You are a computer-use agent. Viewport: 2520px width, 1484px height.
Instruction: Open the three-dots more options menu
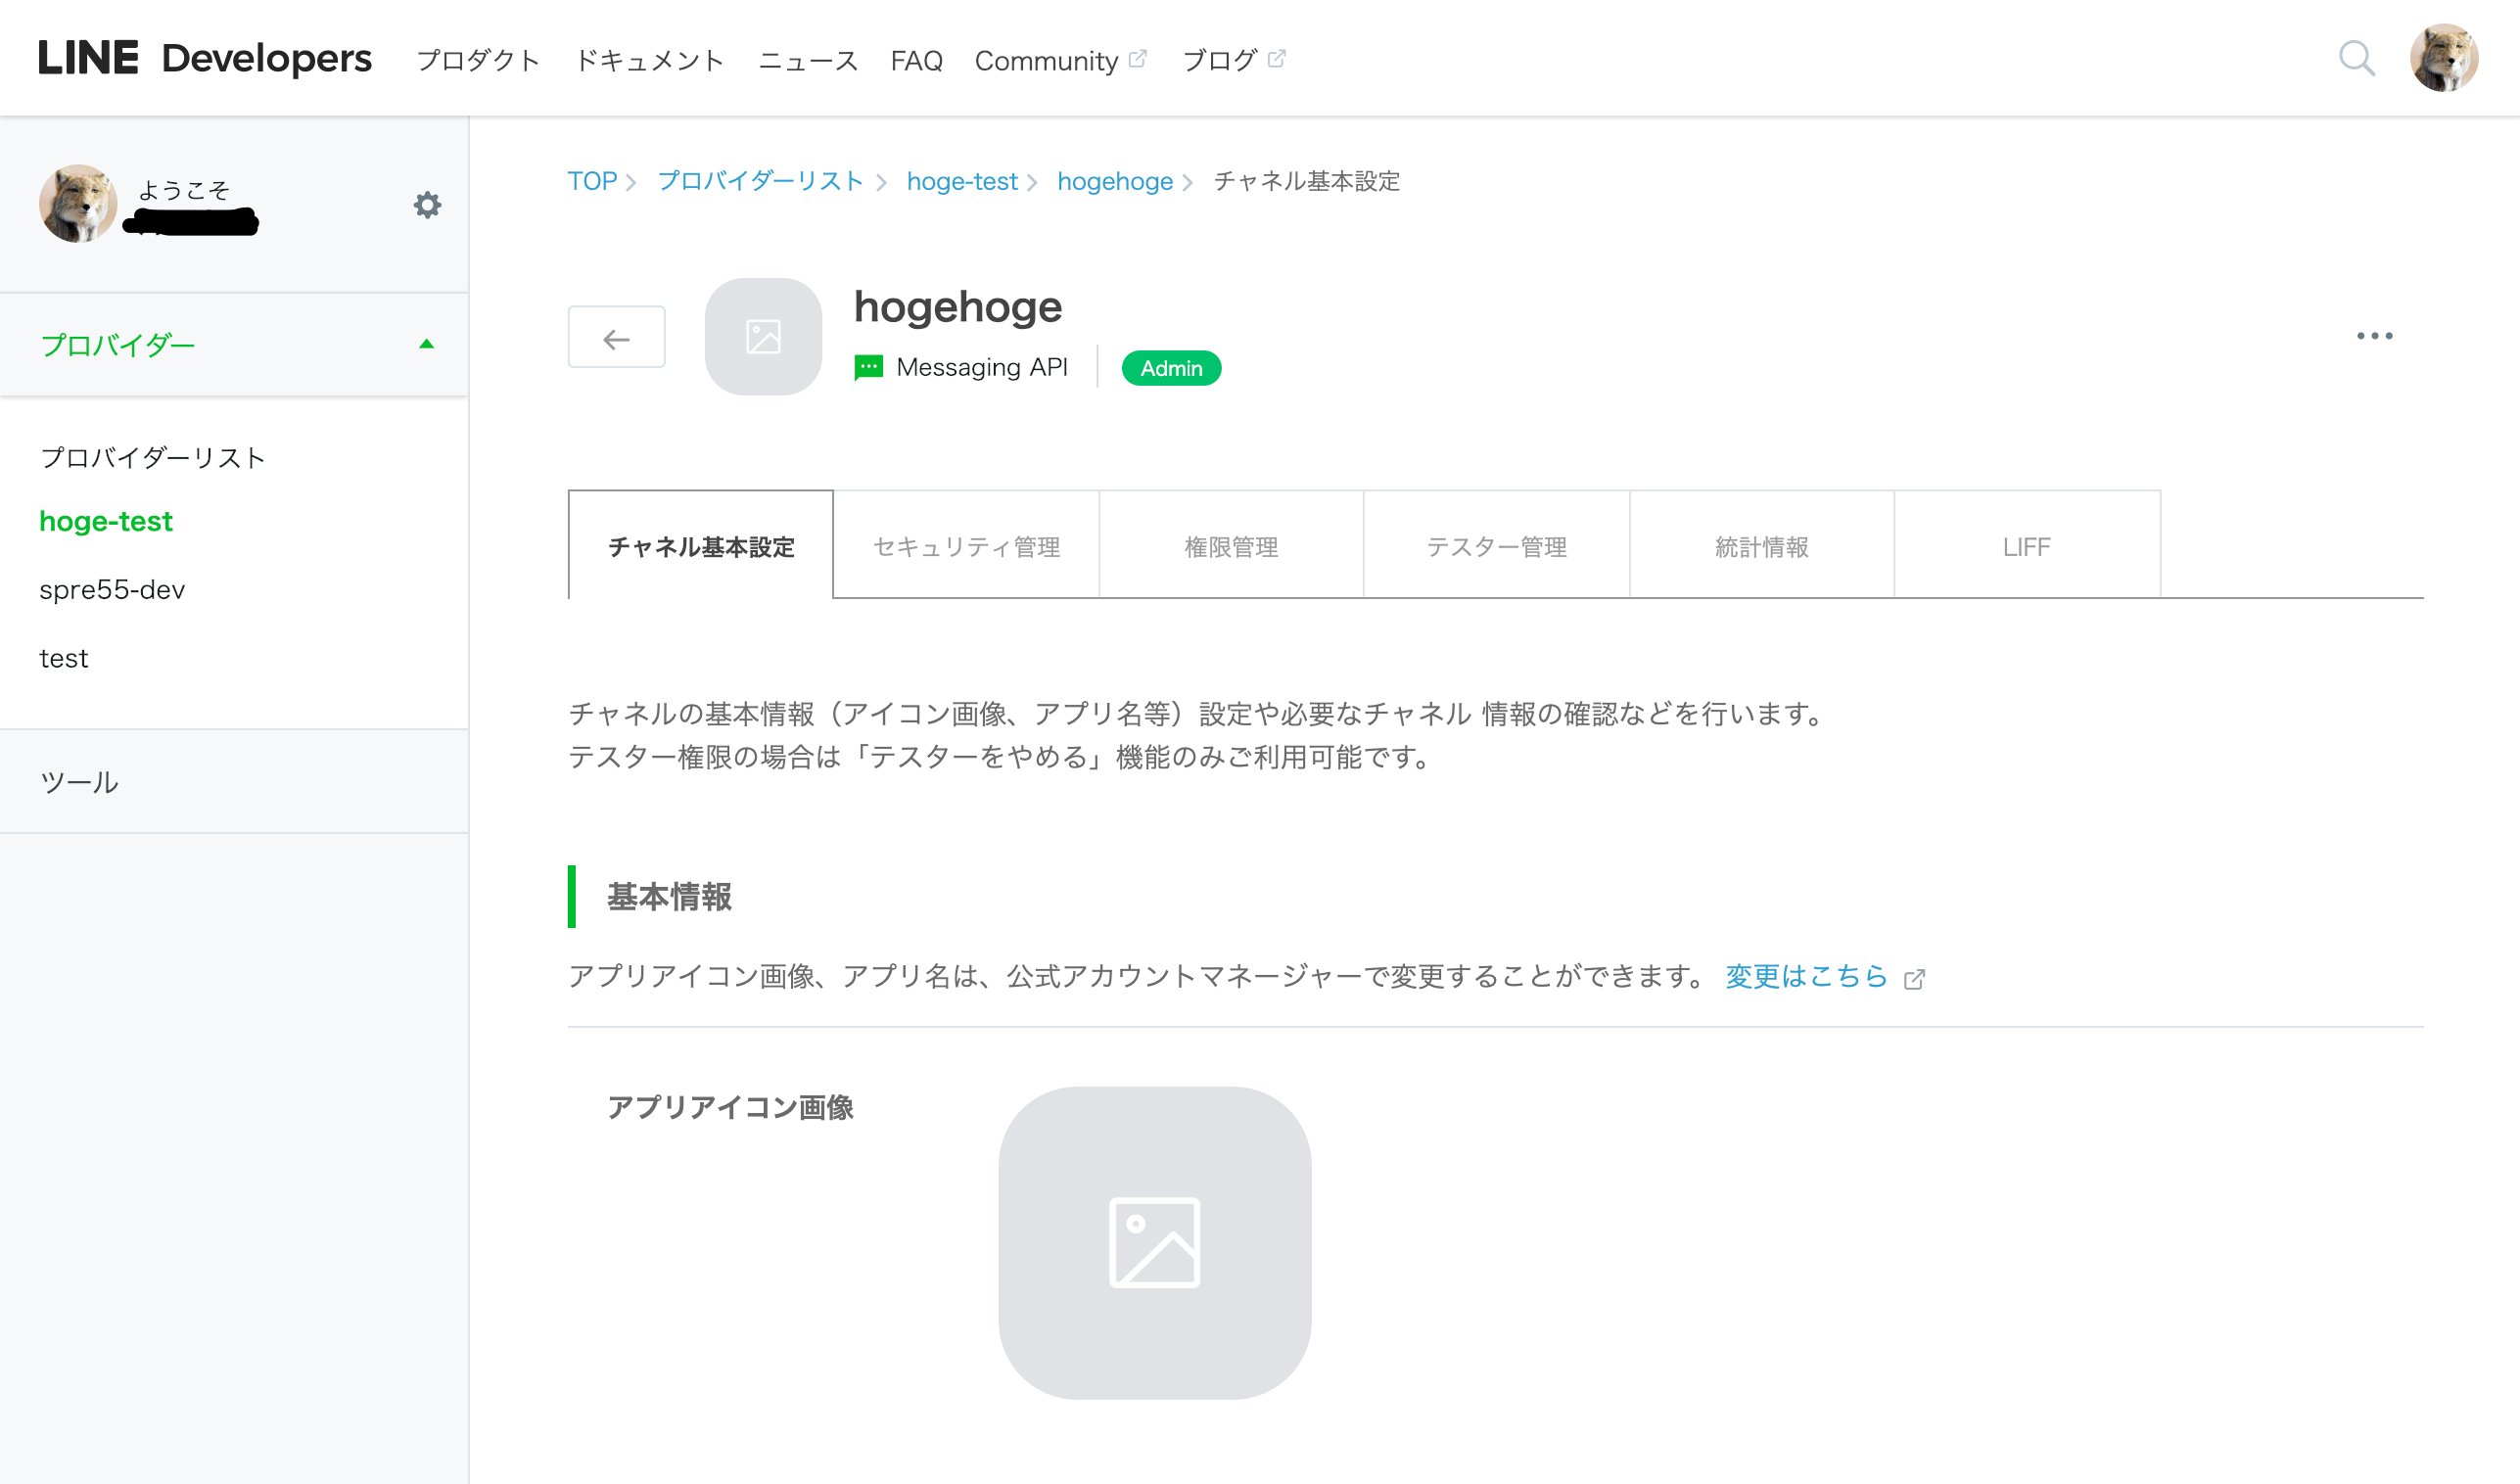pos(2374,336)
